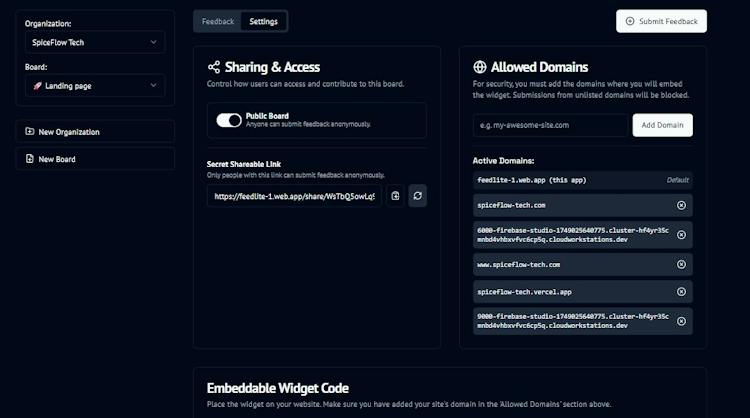Click the Add Domain button
750x418 pixels.
tap(662, 125)
